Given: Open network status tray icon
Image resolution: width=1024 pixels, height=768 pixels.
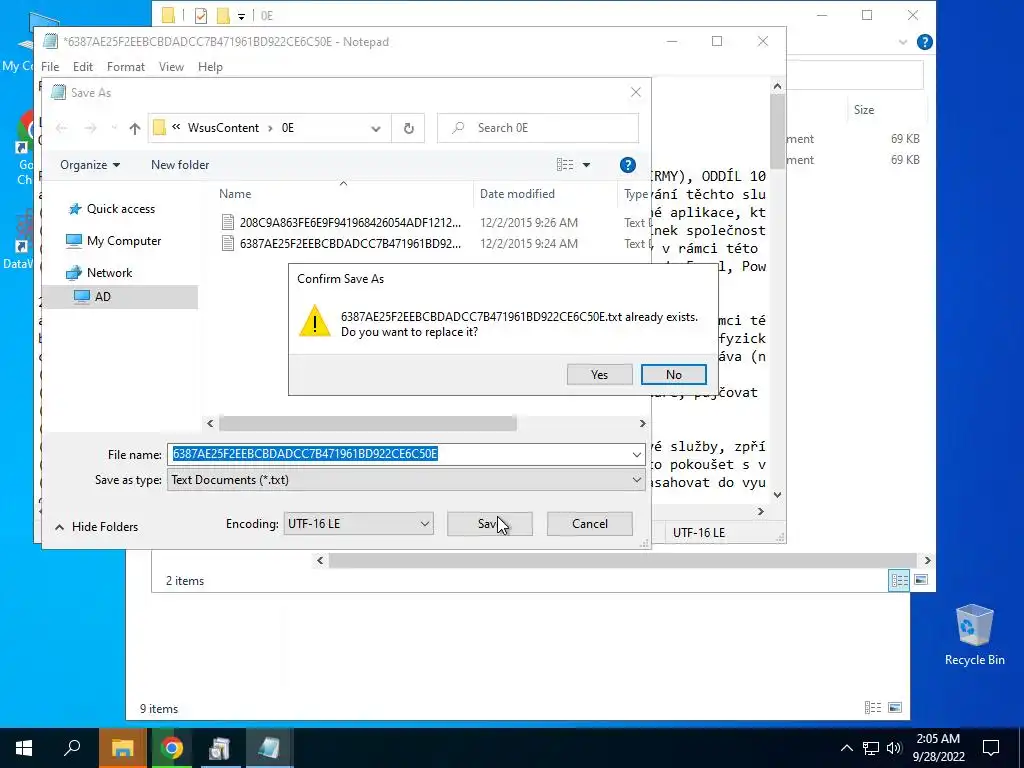Looking at the screenshot, I should 871,748.
